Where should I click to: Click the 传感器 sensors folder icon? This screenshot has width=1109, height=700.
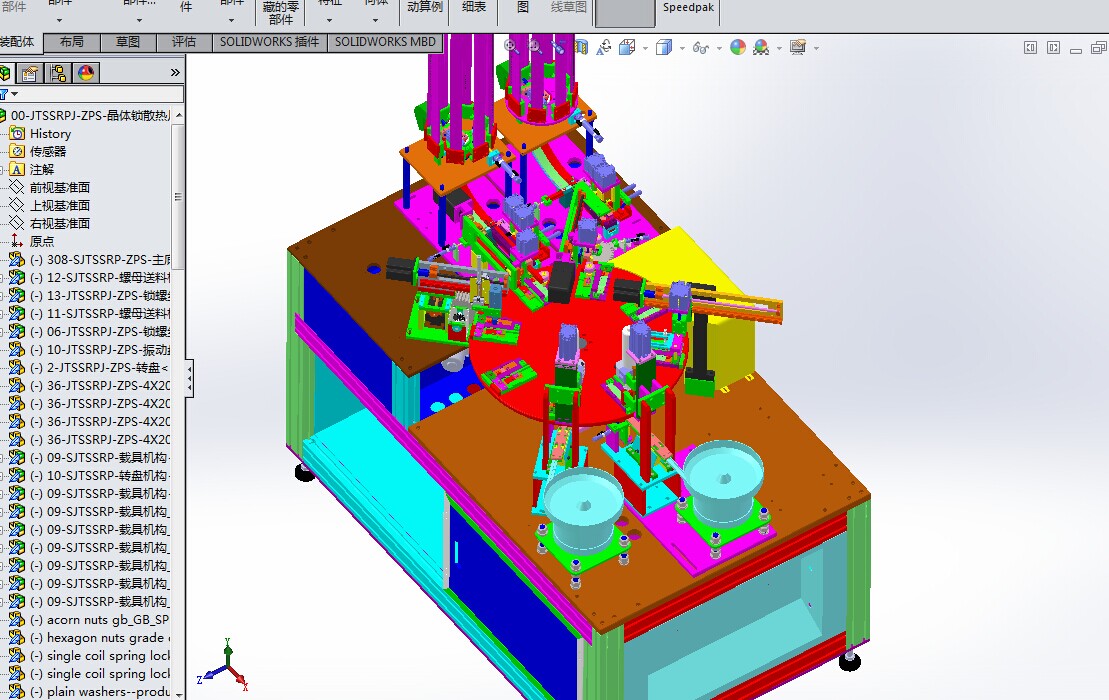tap(17, 151)
